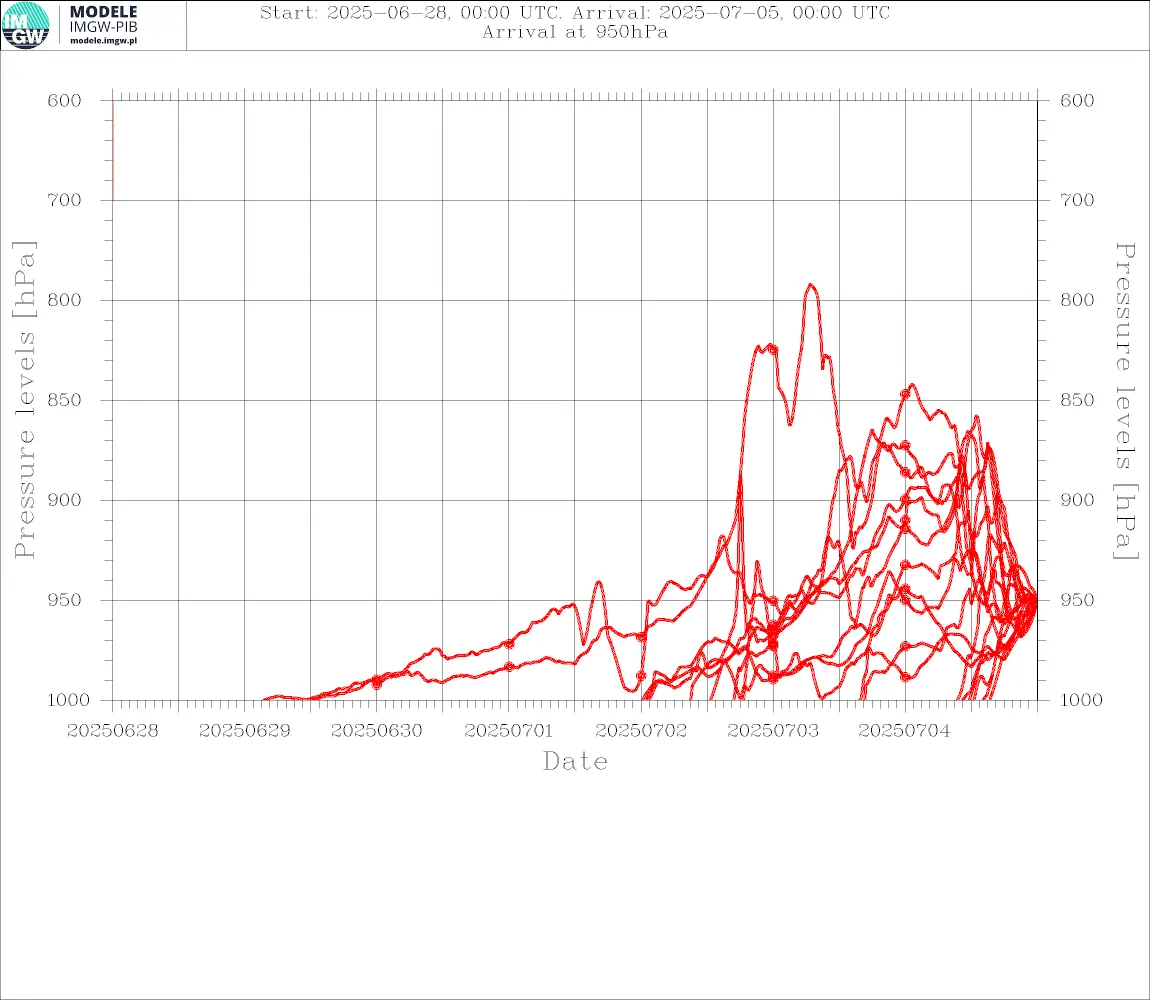
Task: Click the right axis 950 label
Action: click(1077, 600)
